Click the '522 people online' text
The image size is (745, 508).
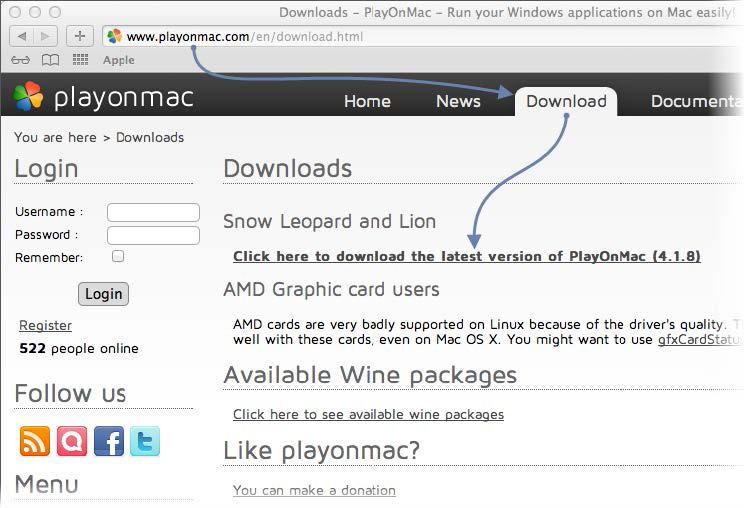tap(79, 348)
